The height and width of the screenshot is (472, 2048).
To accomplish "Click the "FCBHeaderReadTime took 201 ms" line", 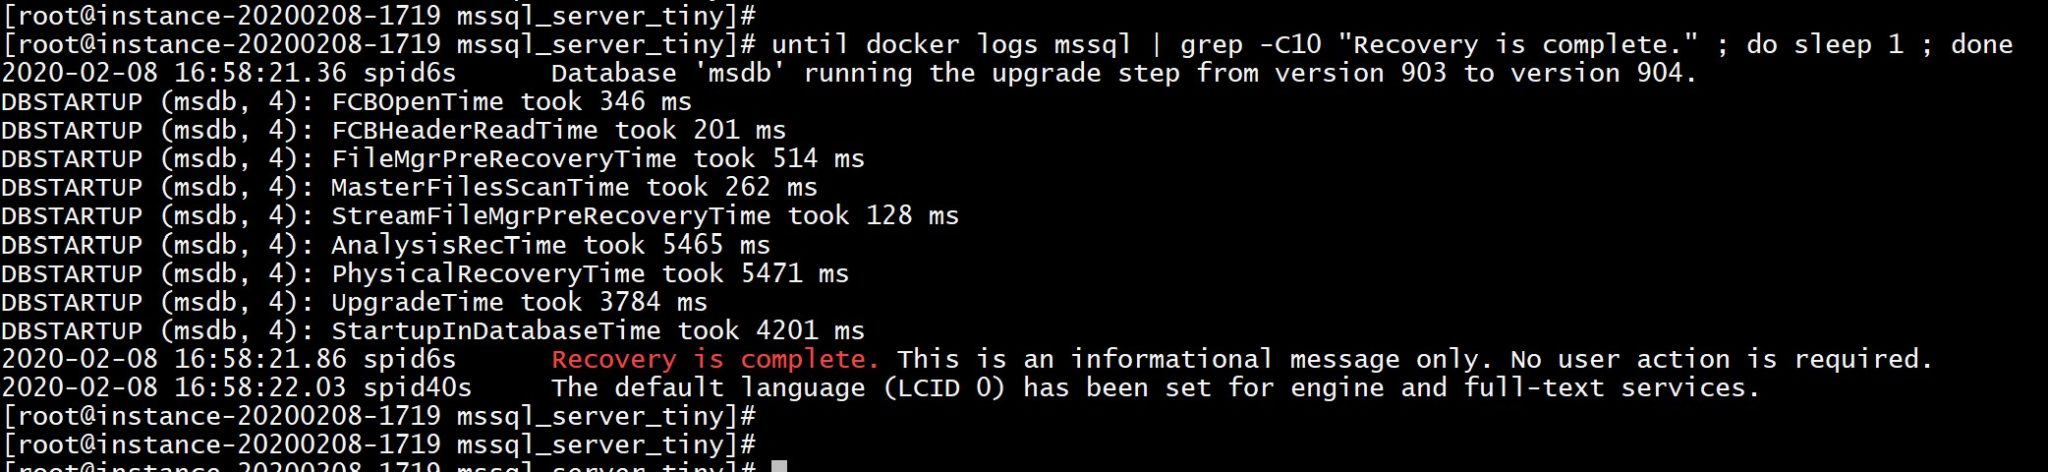I will 558,130.
